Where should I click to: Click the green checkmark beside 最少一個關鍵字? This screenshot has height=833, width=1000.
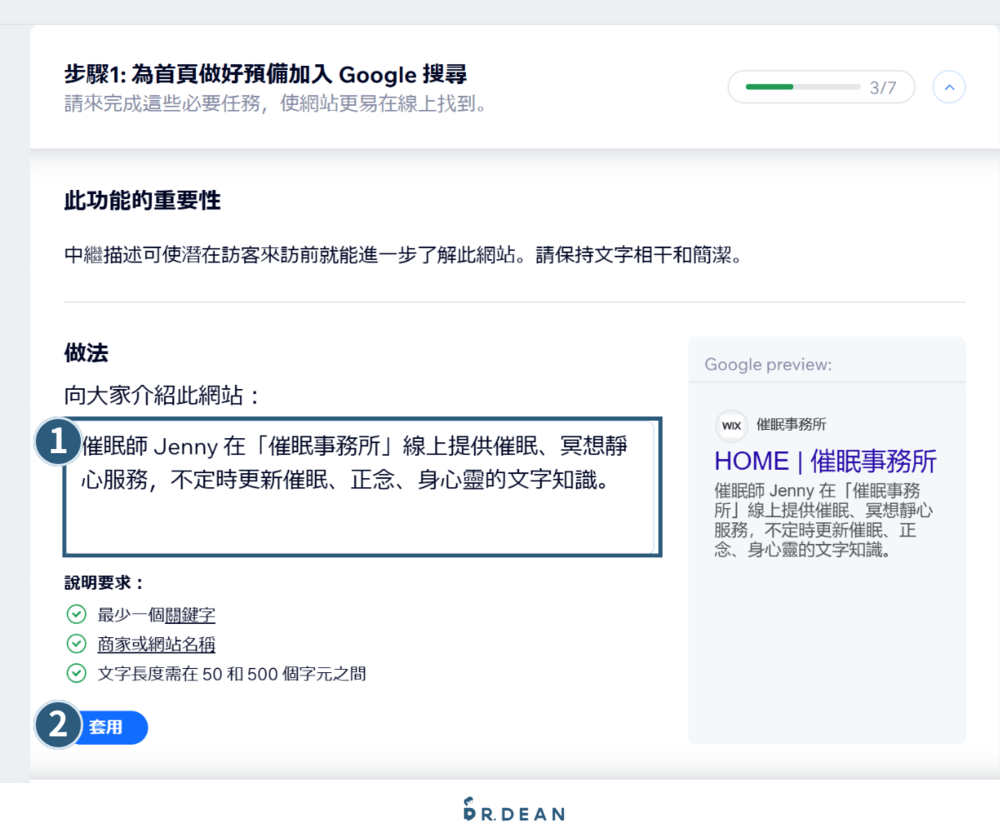(77, 614)
